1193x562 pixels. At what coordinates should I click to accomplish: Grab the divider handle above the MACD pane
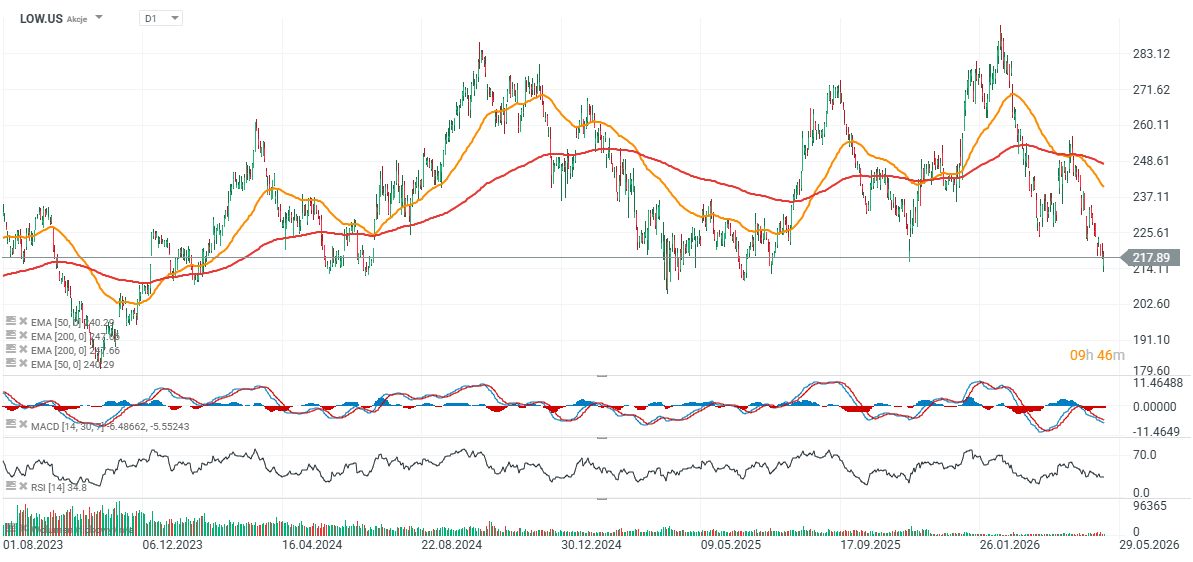click(601, 376)
